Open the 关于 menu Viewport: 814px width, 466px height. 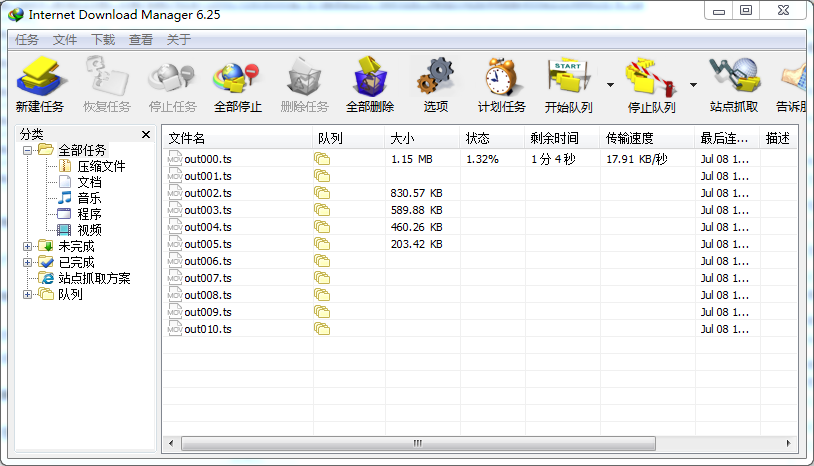point(179,39)
